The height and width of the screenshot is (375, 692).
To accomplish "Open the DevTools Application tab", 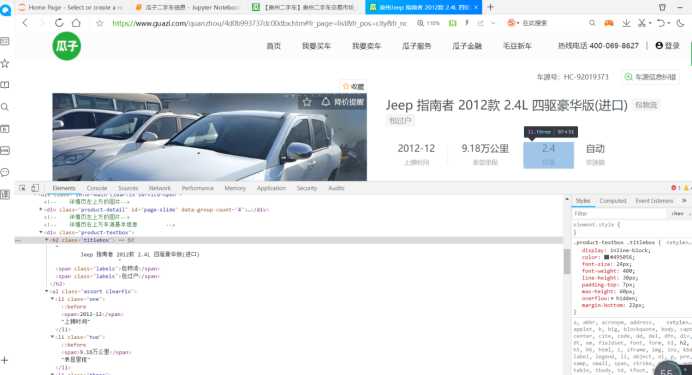I will 271,188.
